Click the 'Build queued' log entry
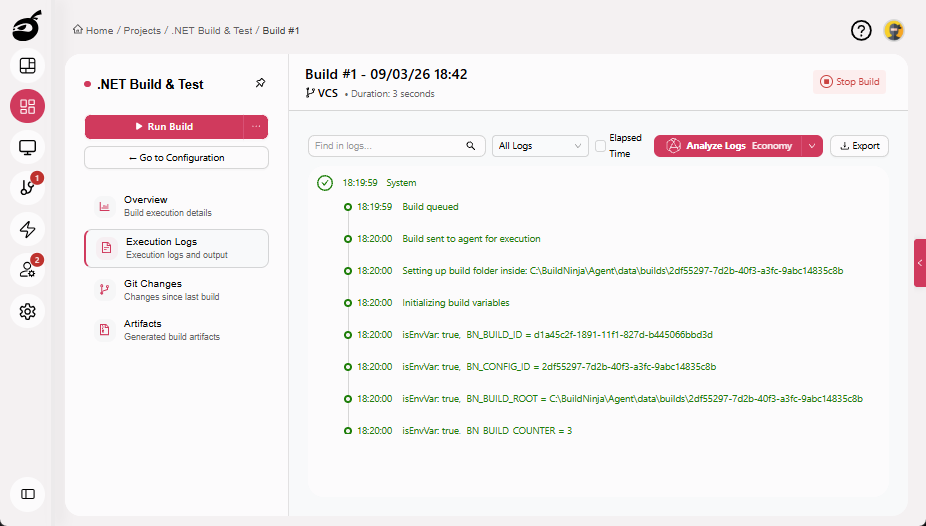 430,207
